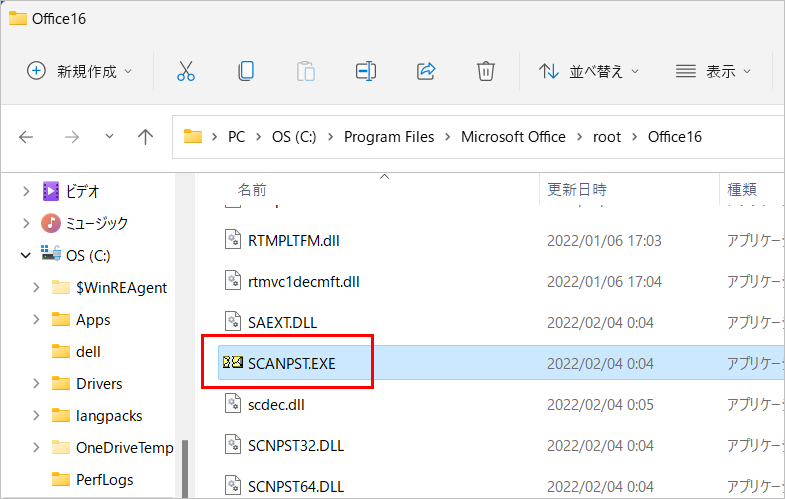The image size is (785, 499).
Task: Select PerfLogs folder in tree
Action: tap(104, 479)
